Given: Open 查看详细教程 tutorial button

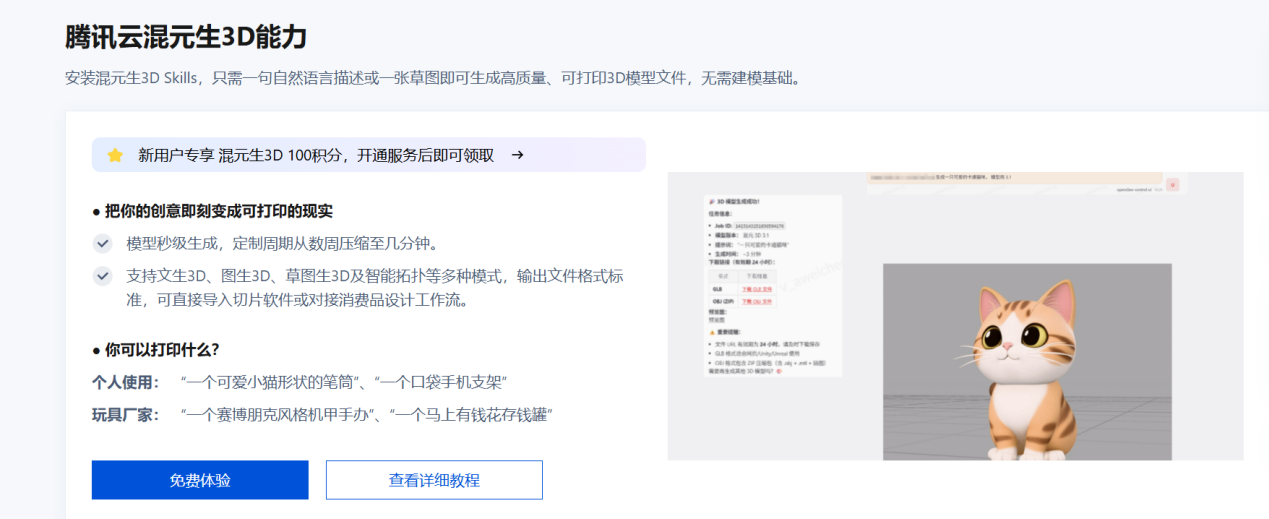Looking at the screenshot, I should coord(434,480).
